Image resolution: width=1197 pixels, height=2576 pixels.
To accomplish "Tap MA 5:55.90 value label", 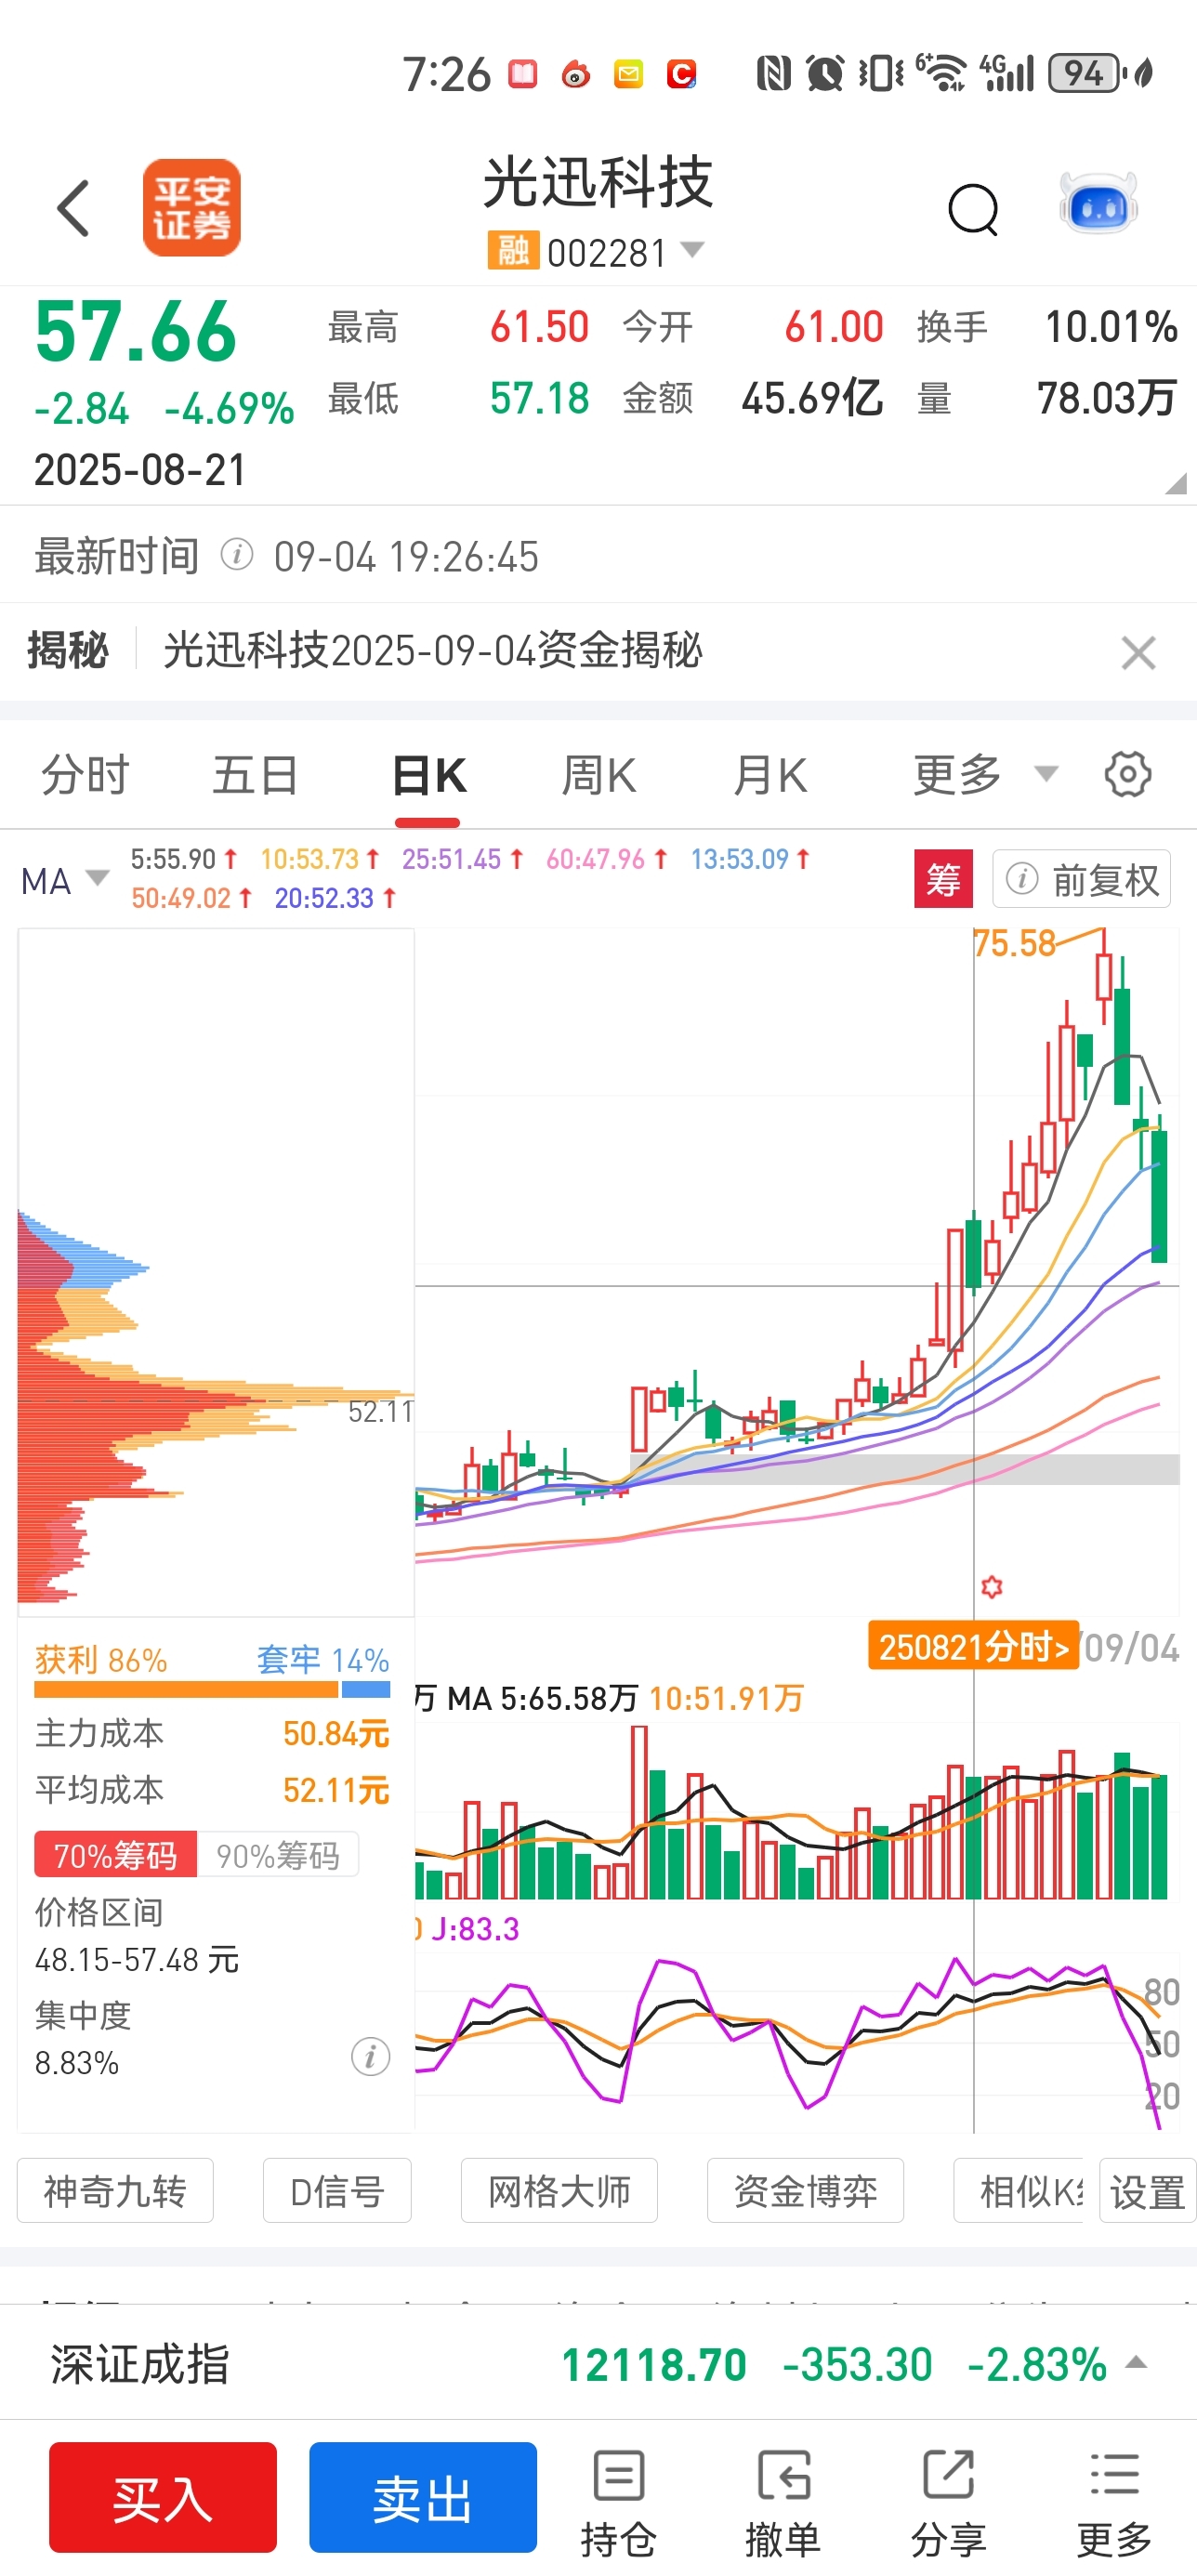I will [x=184, y=859].
